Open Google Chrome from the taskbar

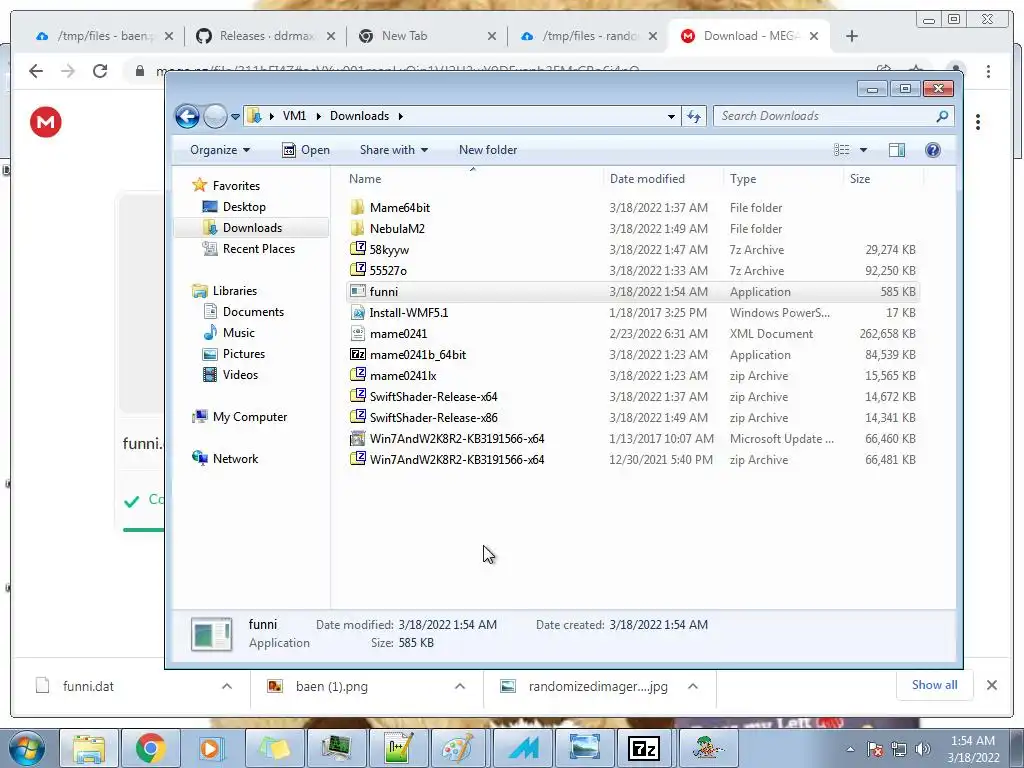(x=150, y=748)
